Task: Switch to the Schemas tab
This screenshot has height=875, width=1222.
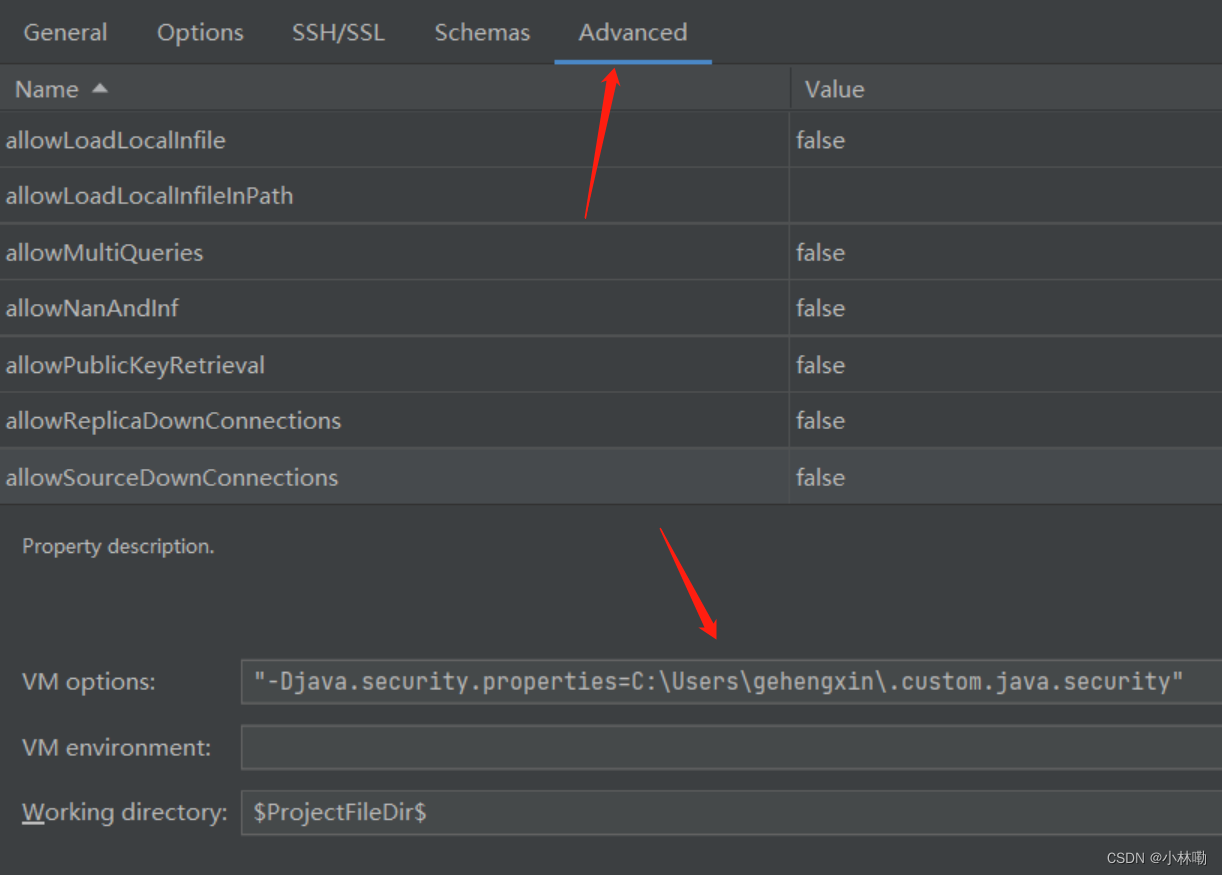Action: click(482, 32)
